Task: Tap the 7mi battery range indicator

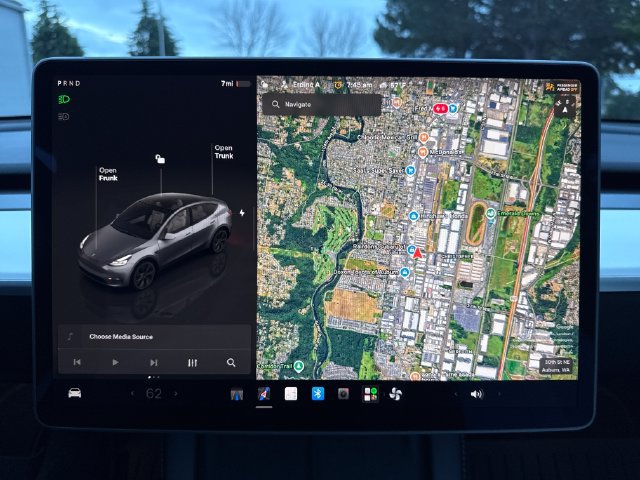Action: 236,84
